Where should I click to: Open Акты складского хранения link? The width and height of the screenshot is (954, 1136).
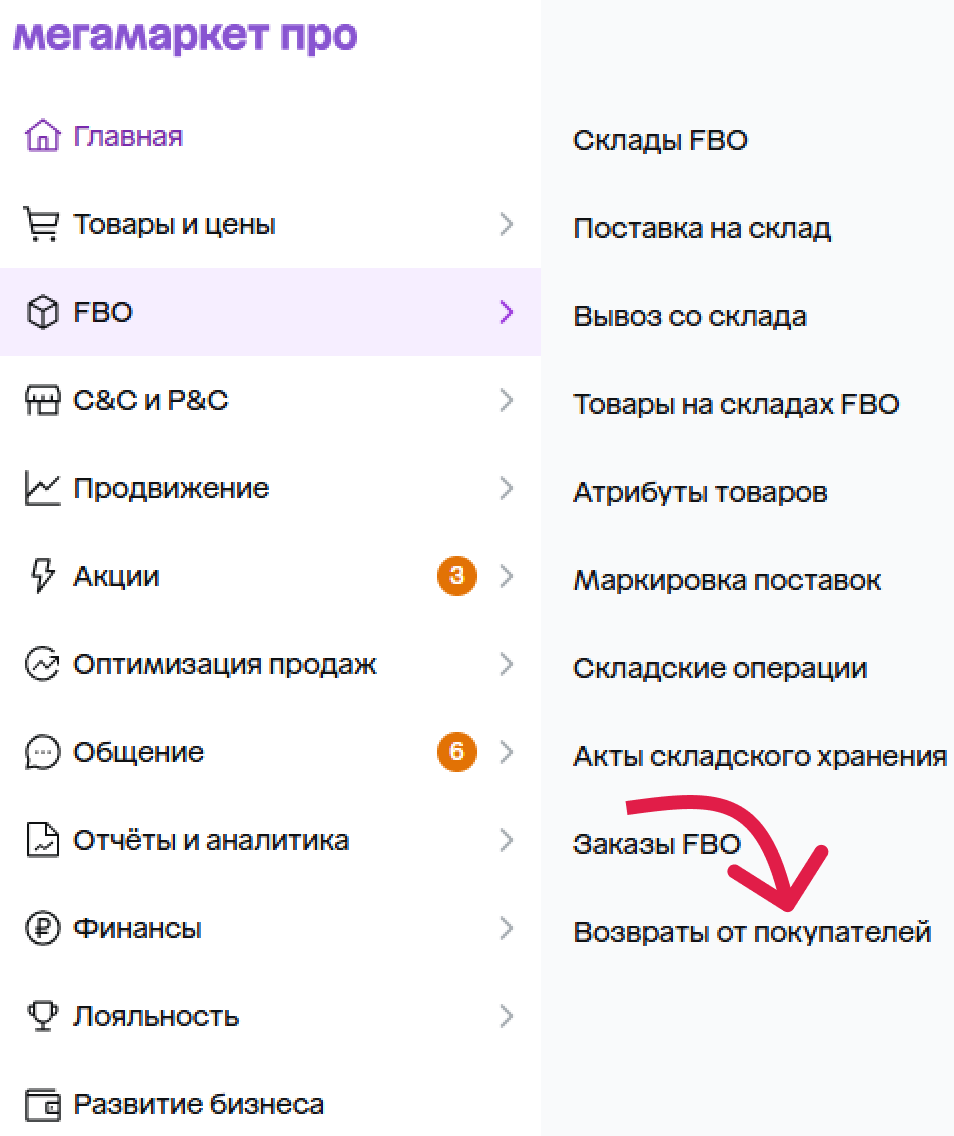pyautogui.click(x=760, y=756)
